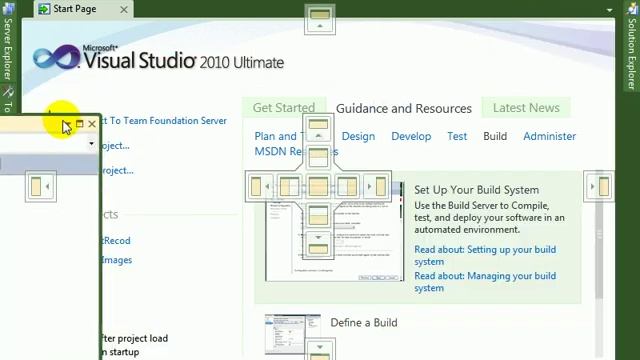640x360 pixels.
Task: Select the Build guidance category
Action: [495, 136]
